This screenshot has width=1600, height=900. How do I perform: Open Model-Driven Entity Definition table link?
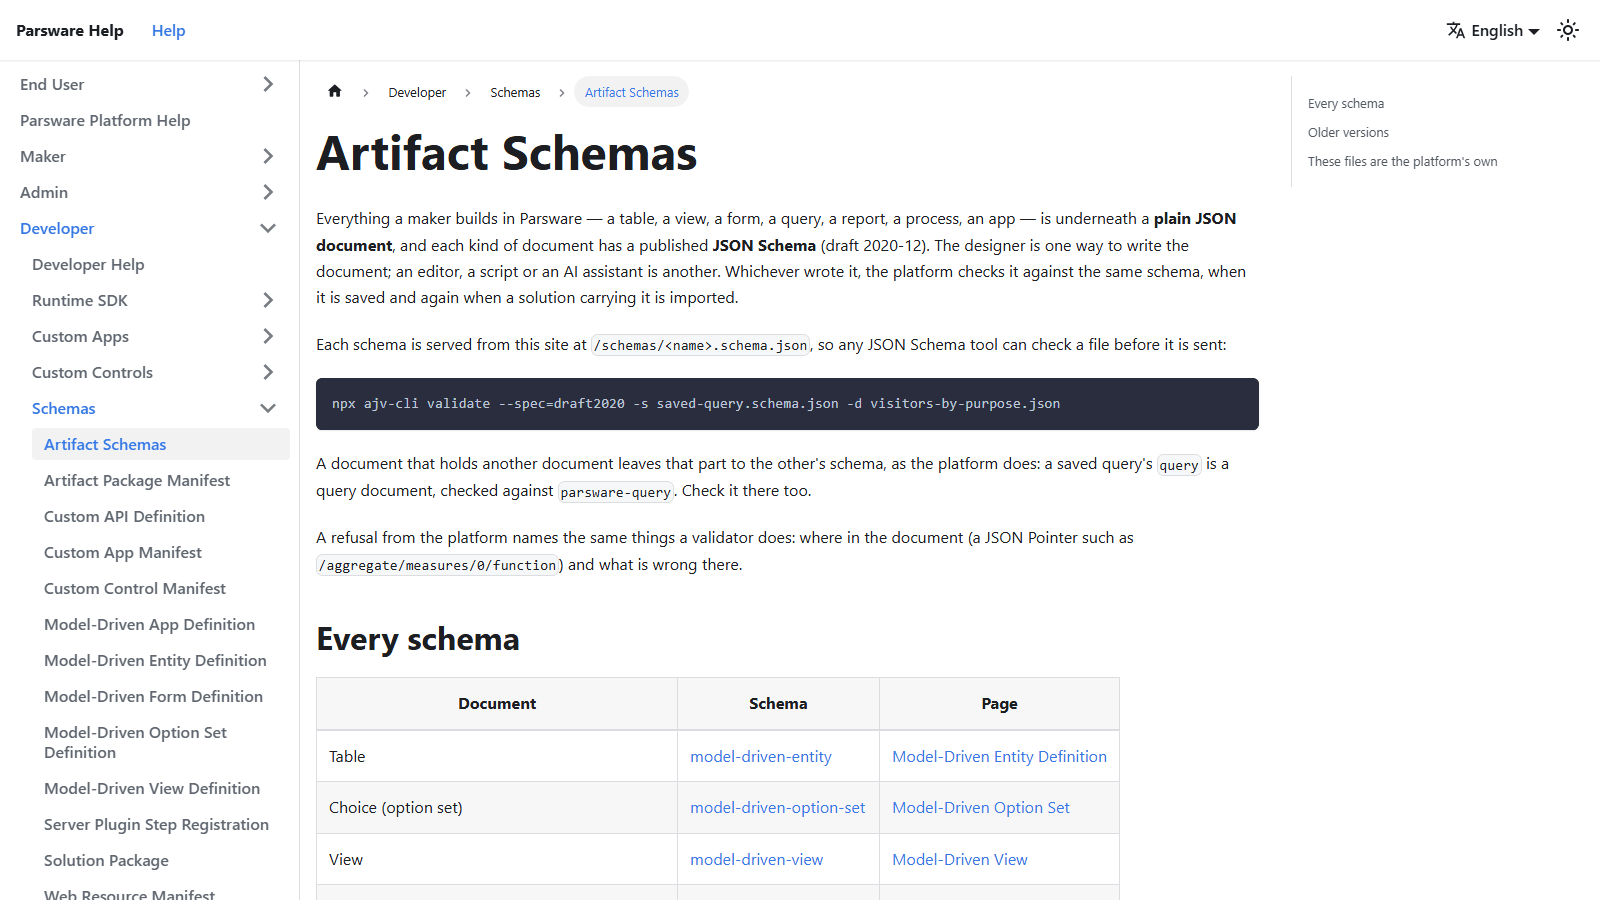[999, 756]
